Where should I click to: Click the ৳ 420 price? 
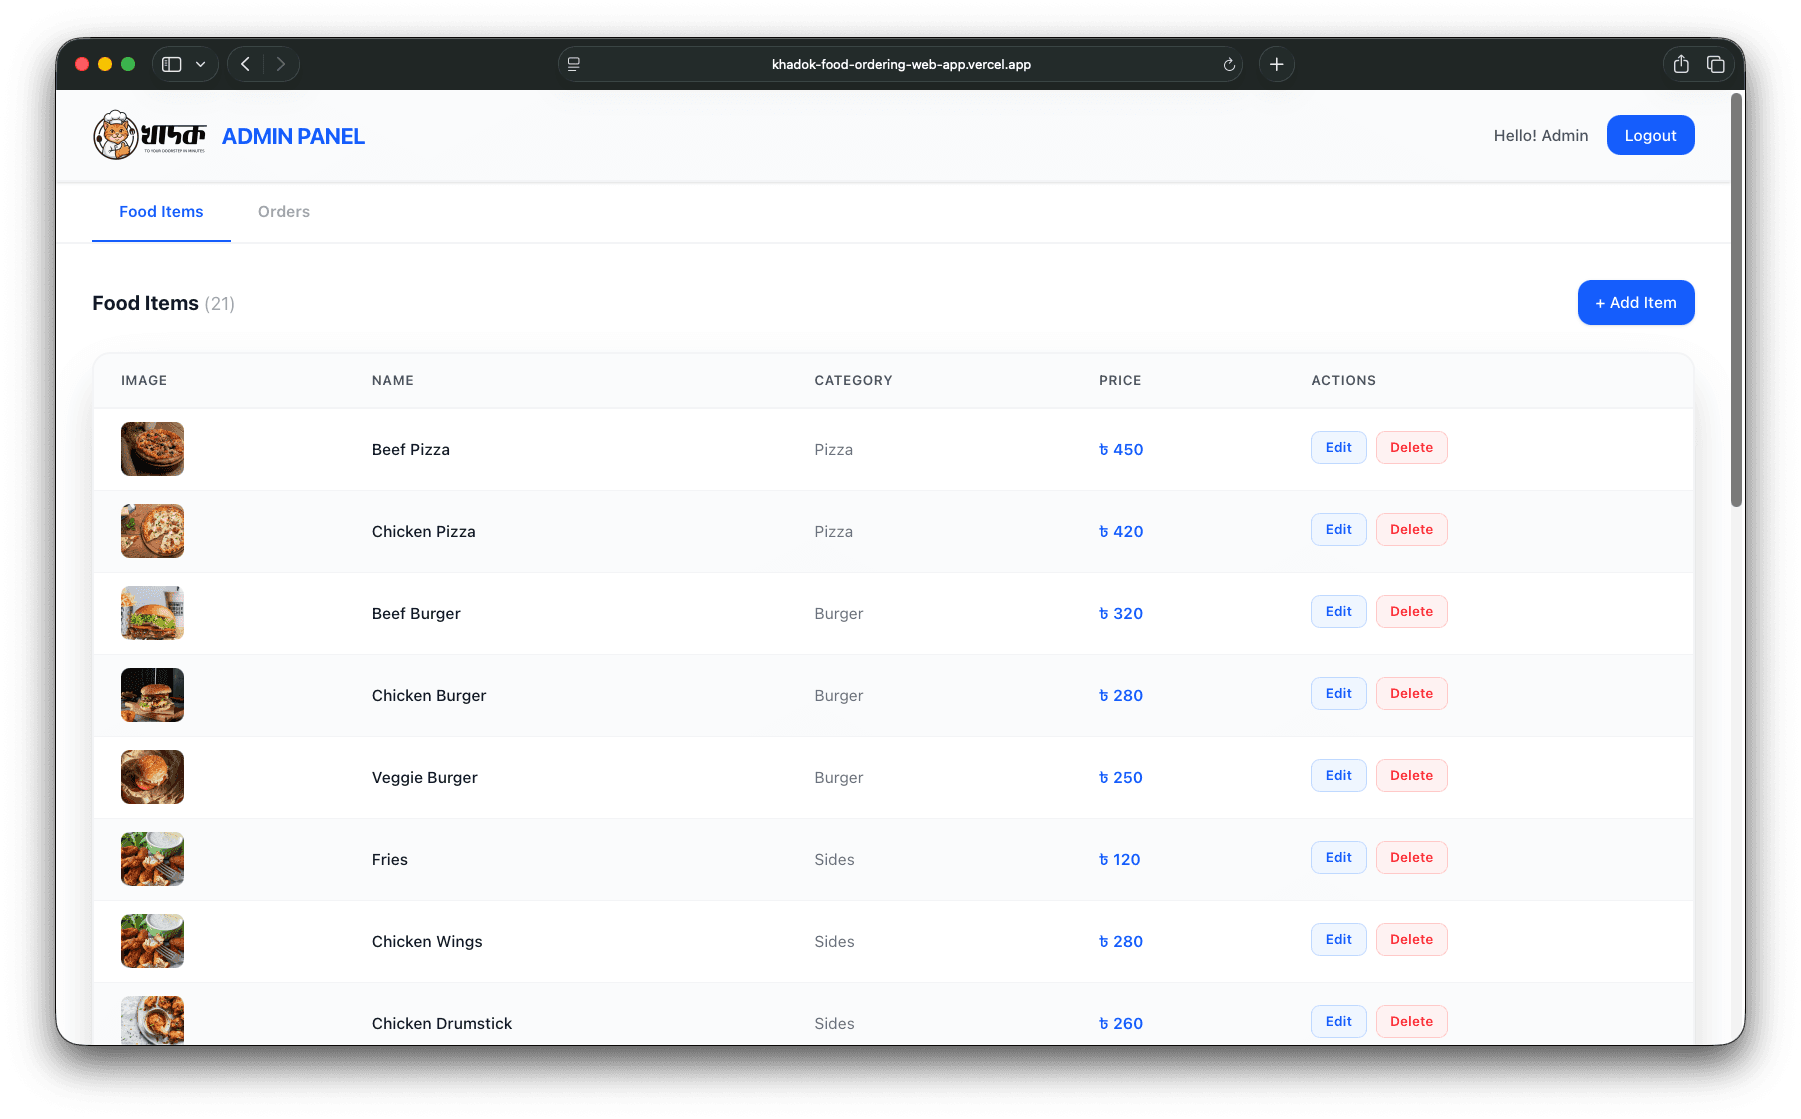point(1121,532)
